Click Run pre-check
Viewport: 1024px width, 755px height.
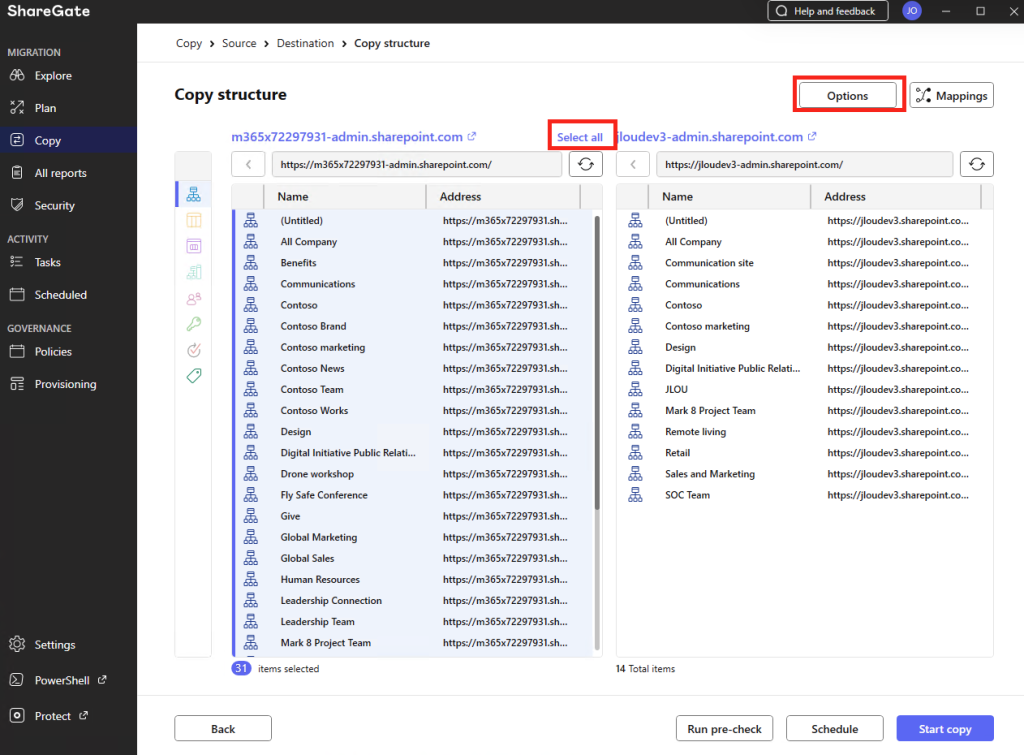coord(724,728)
